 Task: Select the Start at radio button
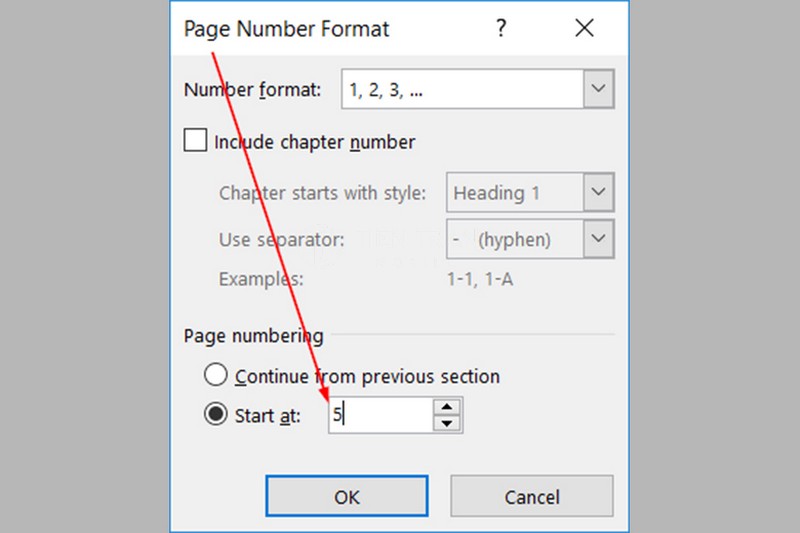[x=215, y=414]
